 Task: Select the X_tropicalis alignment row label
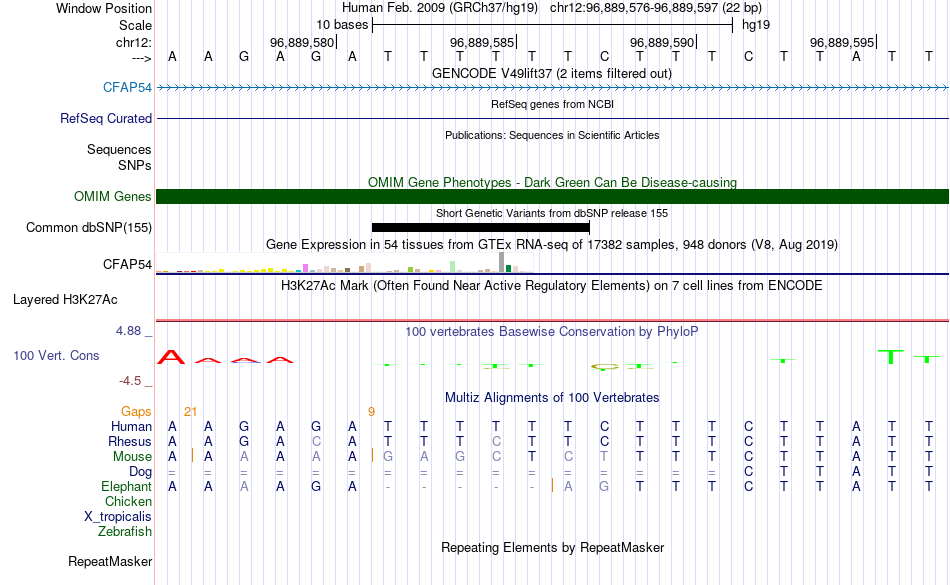point(118,517)
